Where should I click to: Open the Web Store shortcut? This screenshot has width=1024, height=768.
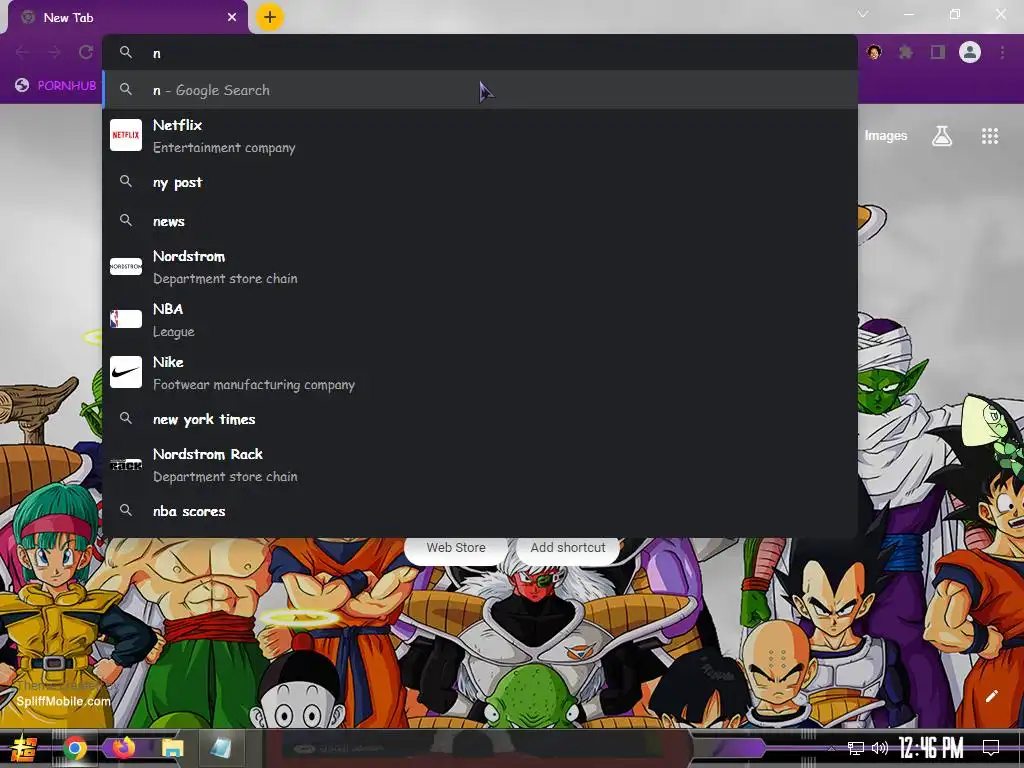click(x=456, y=547)
